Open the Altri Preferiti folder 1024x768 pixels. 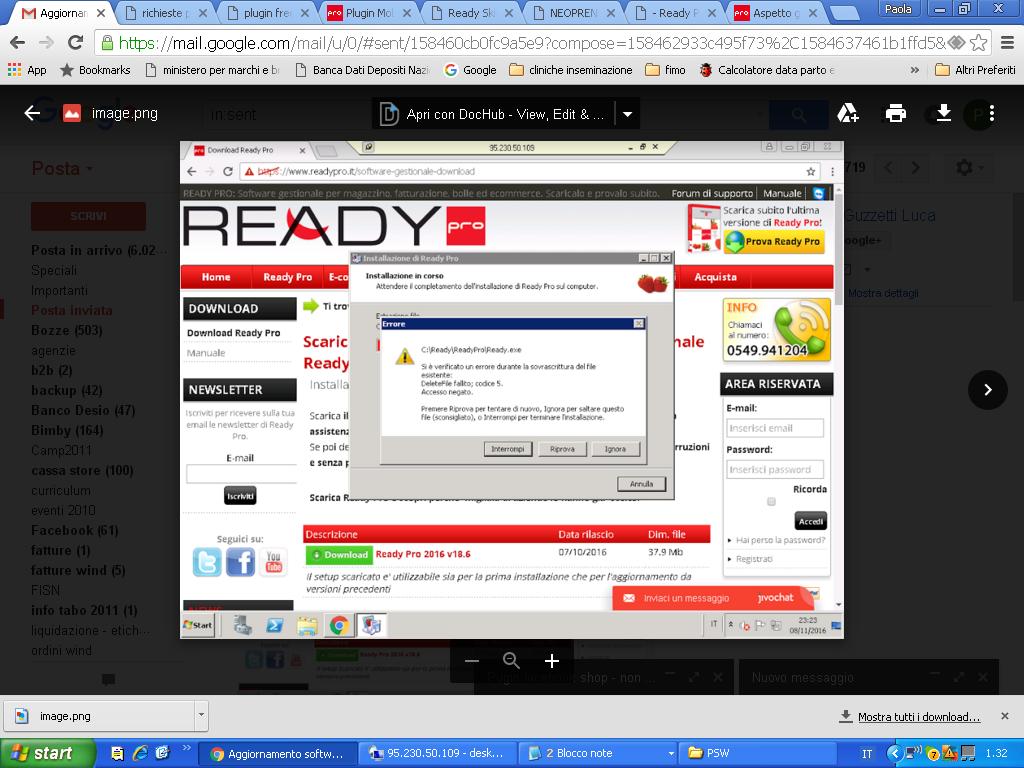tap(975, 70)
